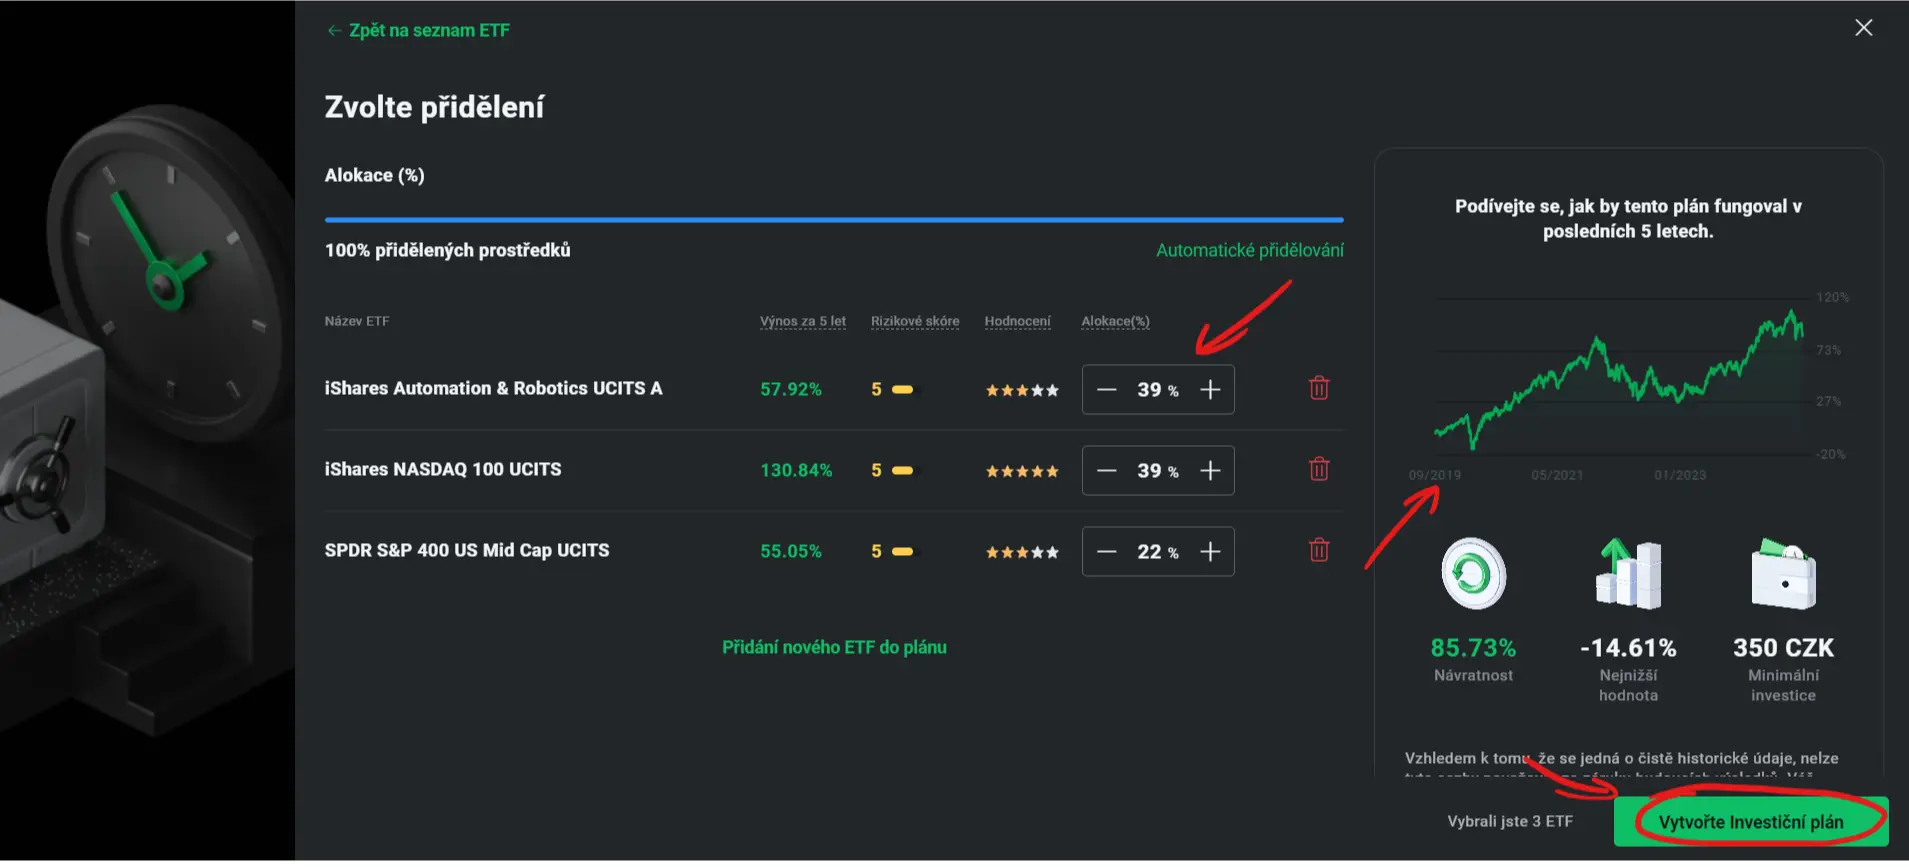The height and width of the screenshot is (867, 1909).
Task: Click the 130.84% five-year return value
Action: click(796, 470)
